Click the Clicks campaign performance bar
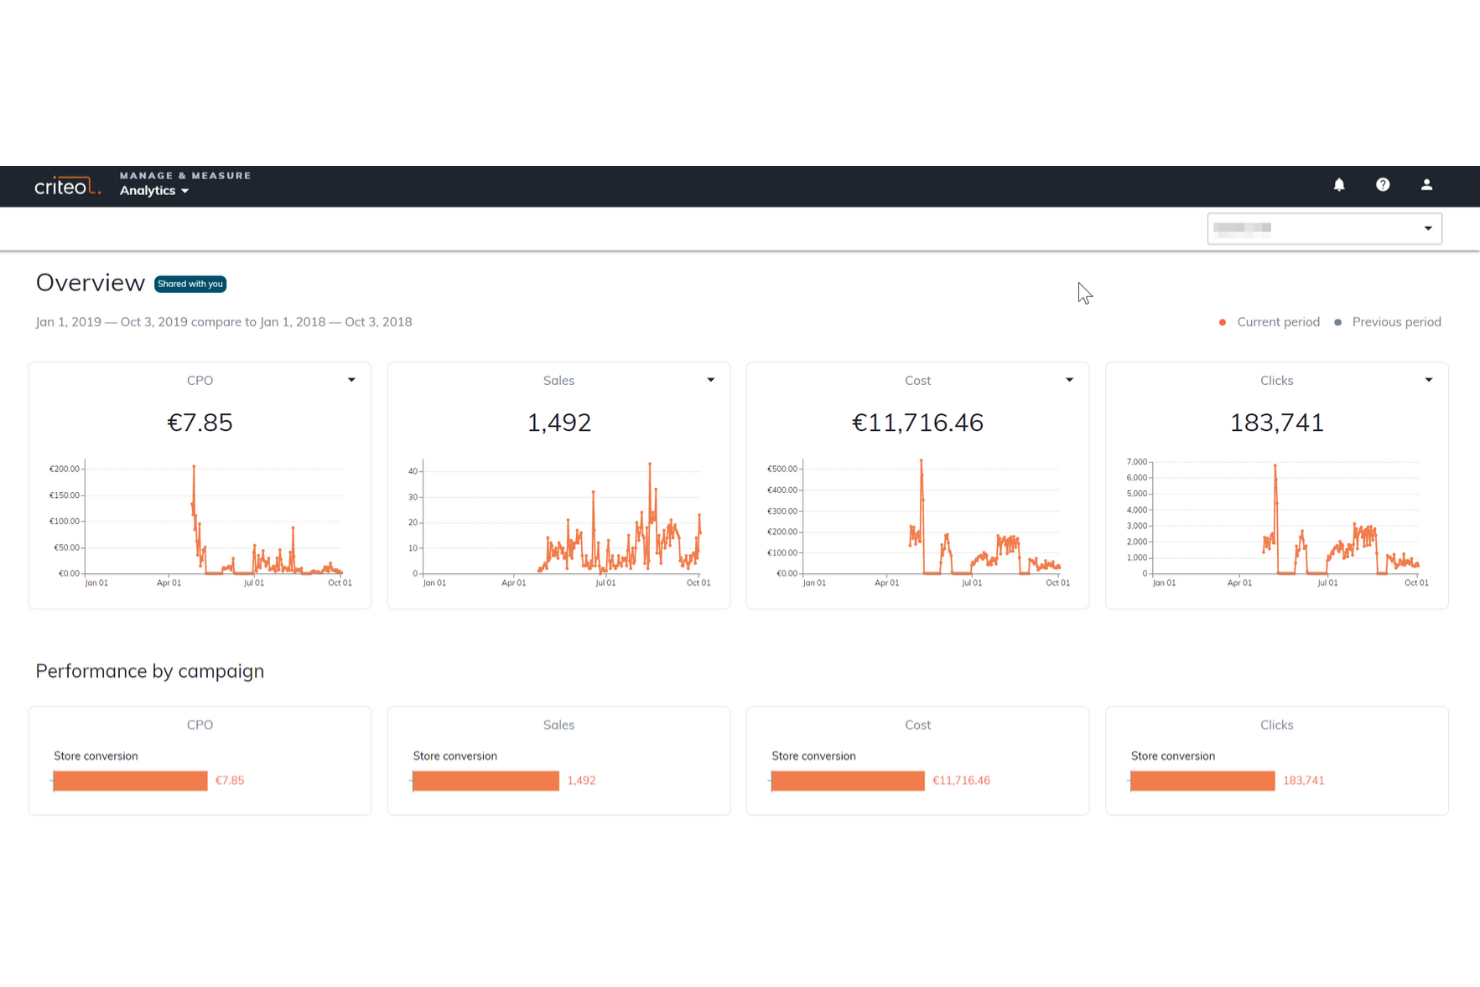Screen dimensions: 1480x987 click(1202, 781)
